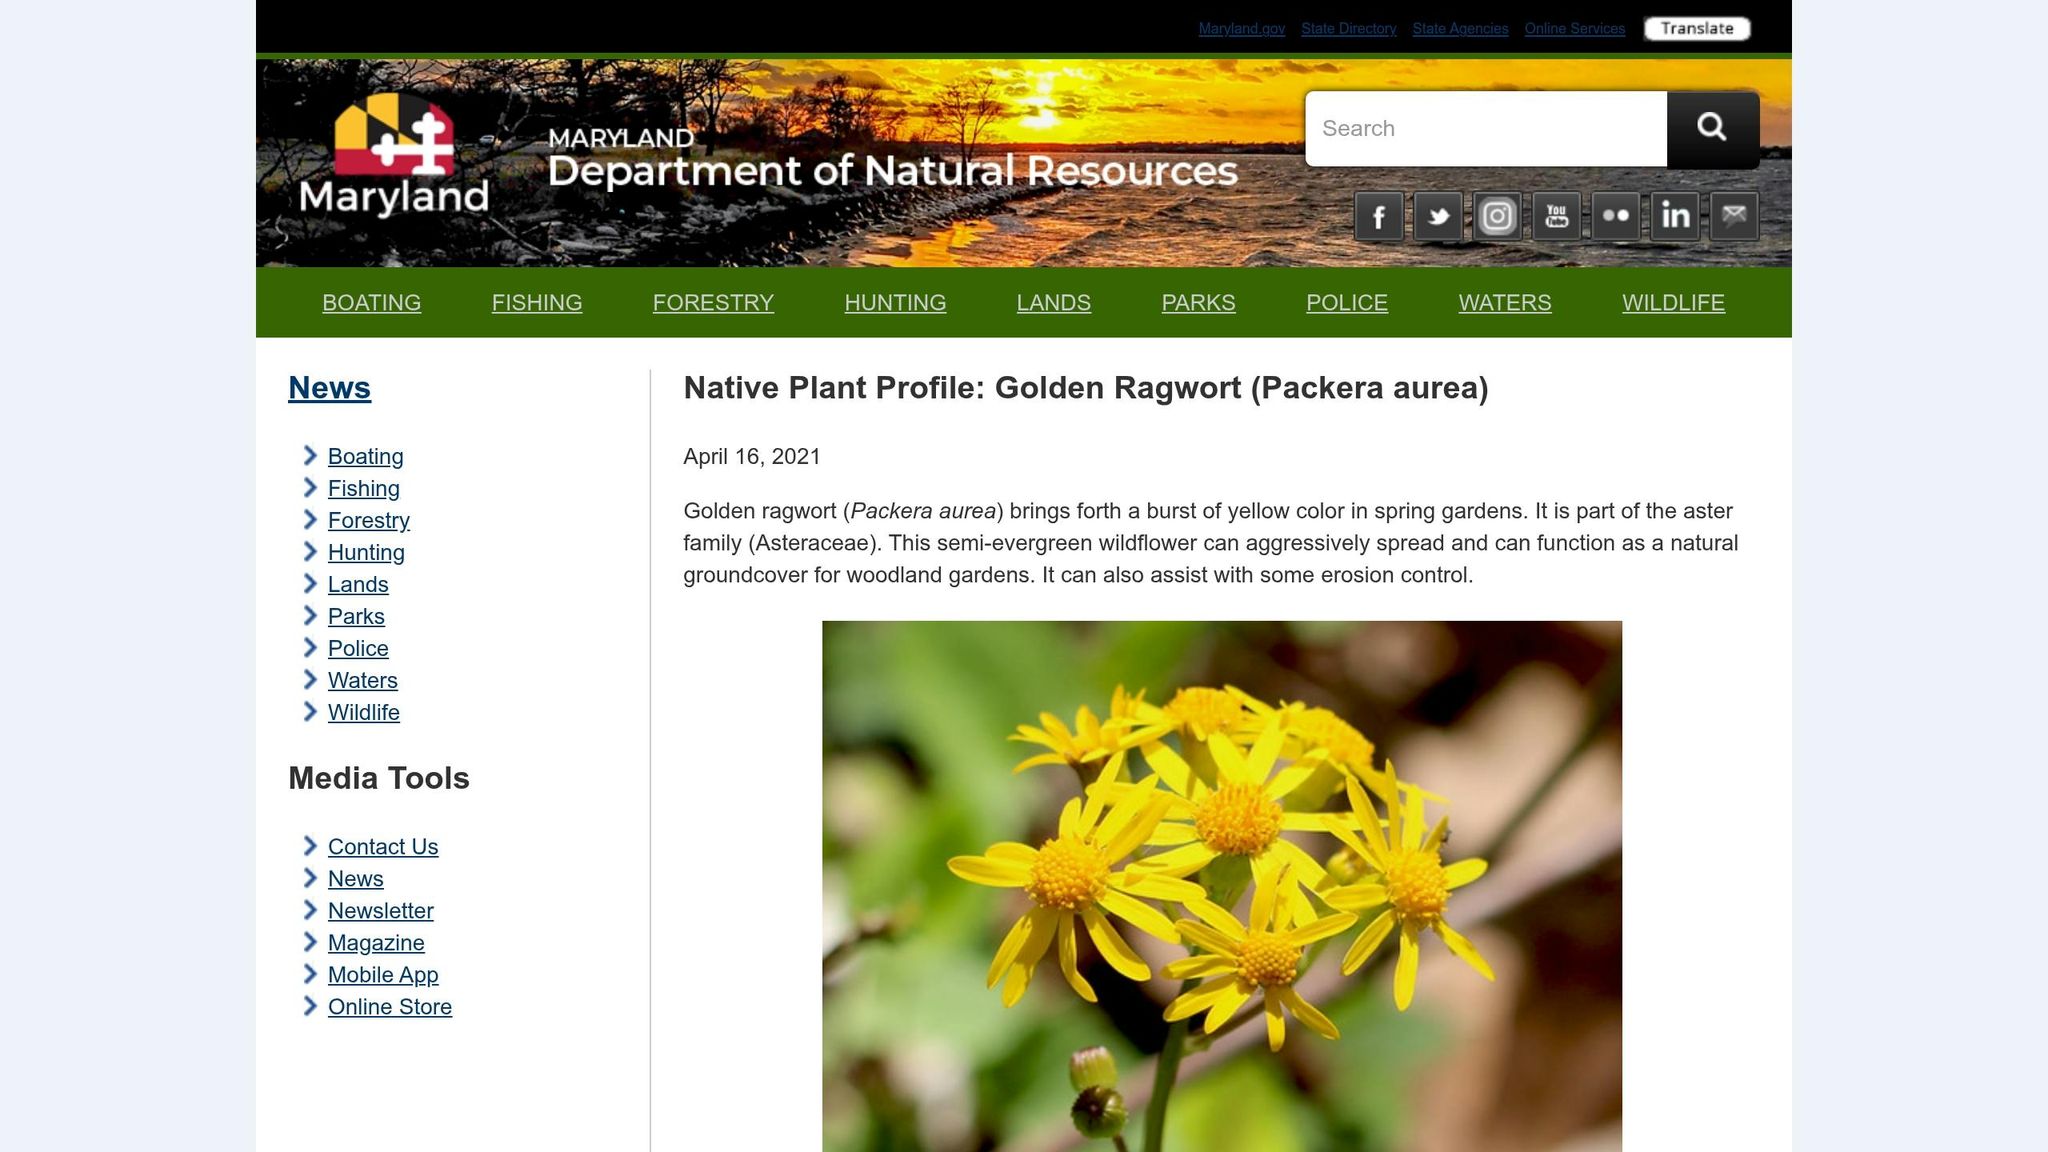The width and height of the screenshot is (2048, 1152).
Task: Open the LinkedIn social icon
Action: point(1675,216)
